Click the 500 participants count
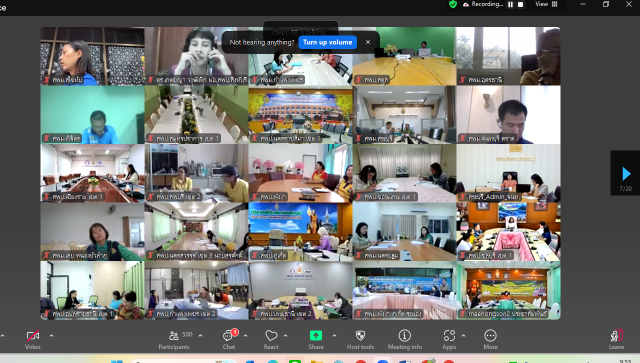Image resolution: width=640 pixels, height=363 pixels. [x=187, y=334]
